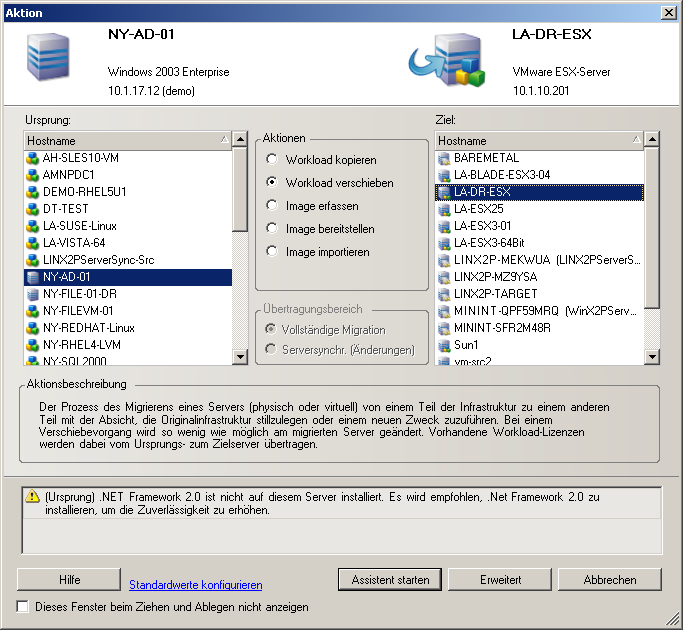
Task: Click target list scroll-down arrow
Action: (652, 357)
